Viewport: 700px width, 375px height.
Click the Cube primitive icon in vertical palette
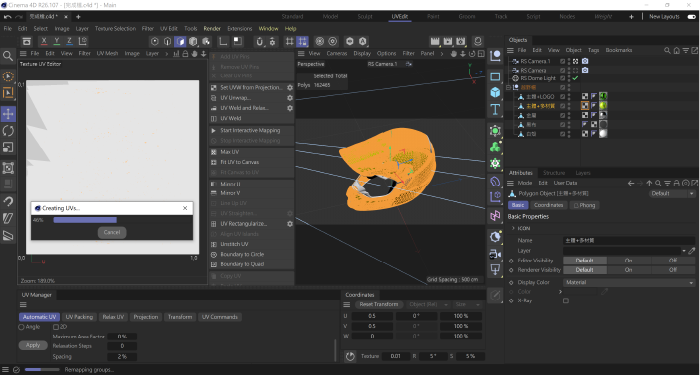tap(495, 92)
